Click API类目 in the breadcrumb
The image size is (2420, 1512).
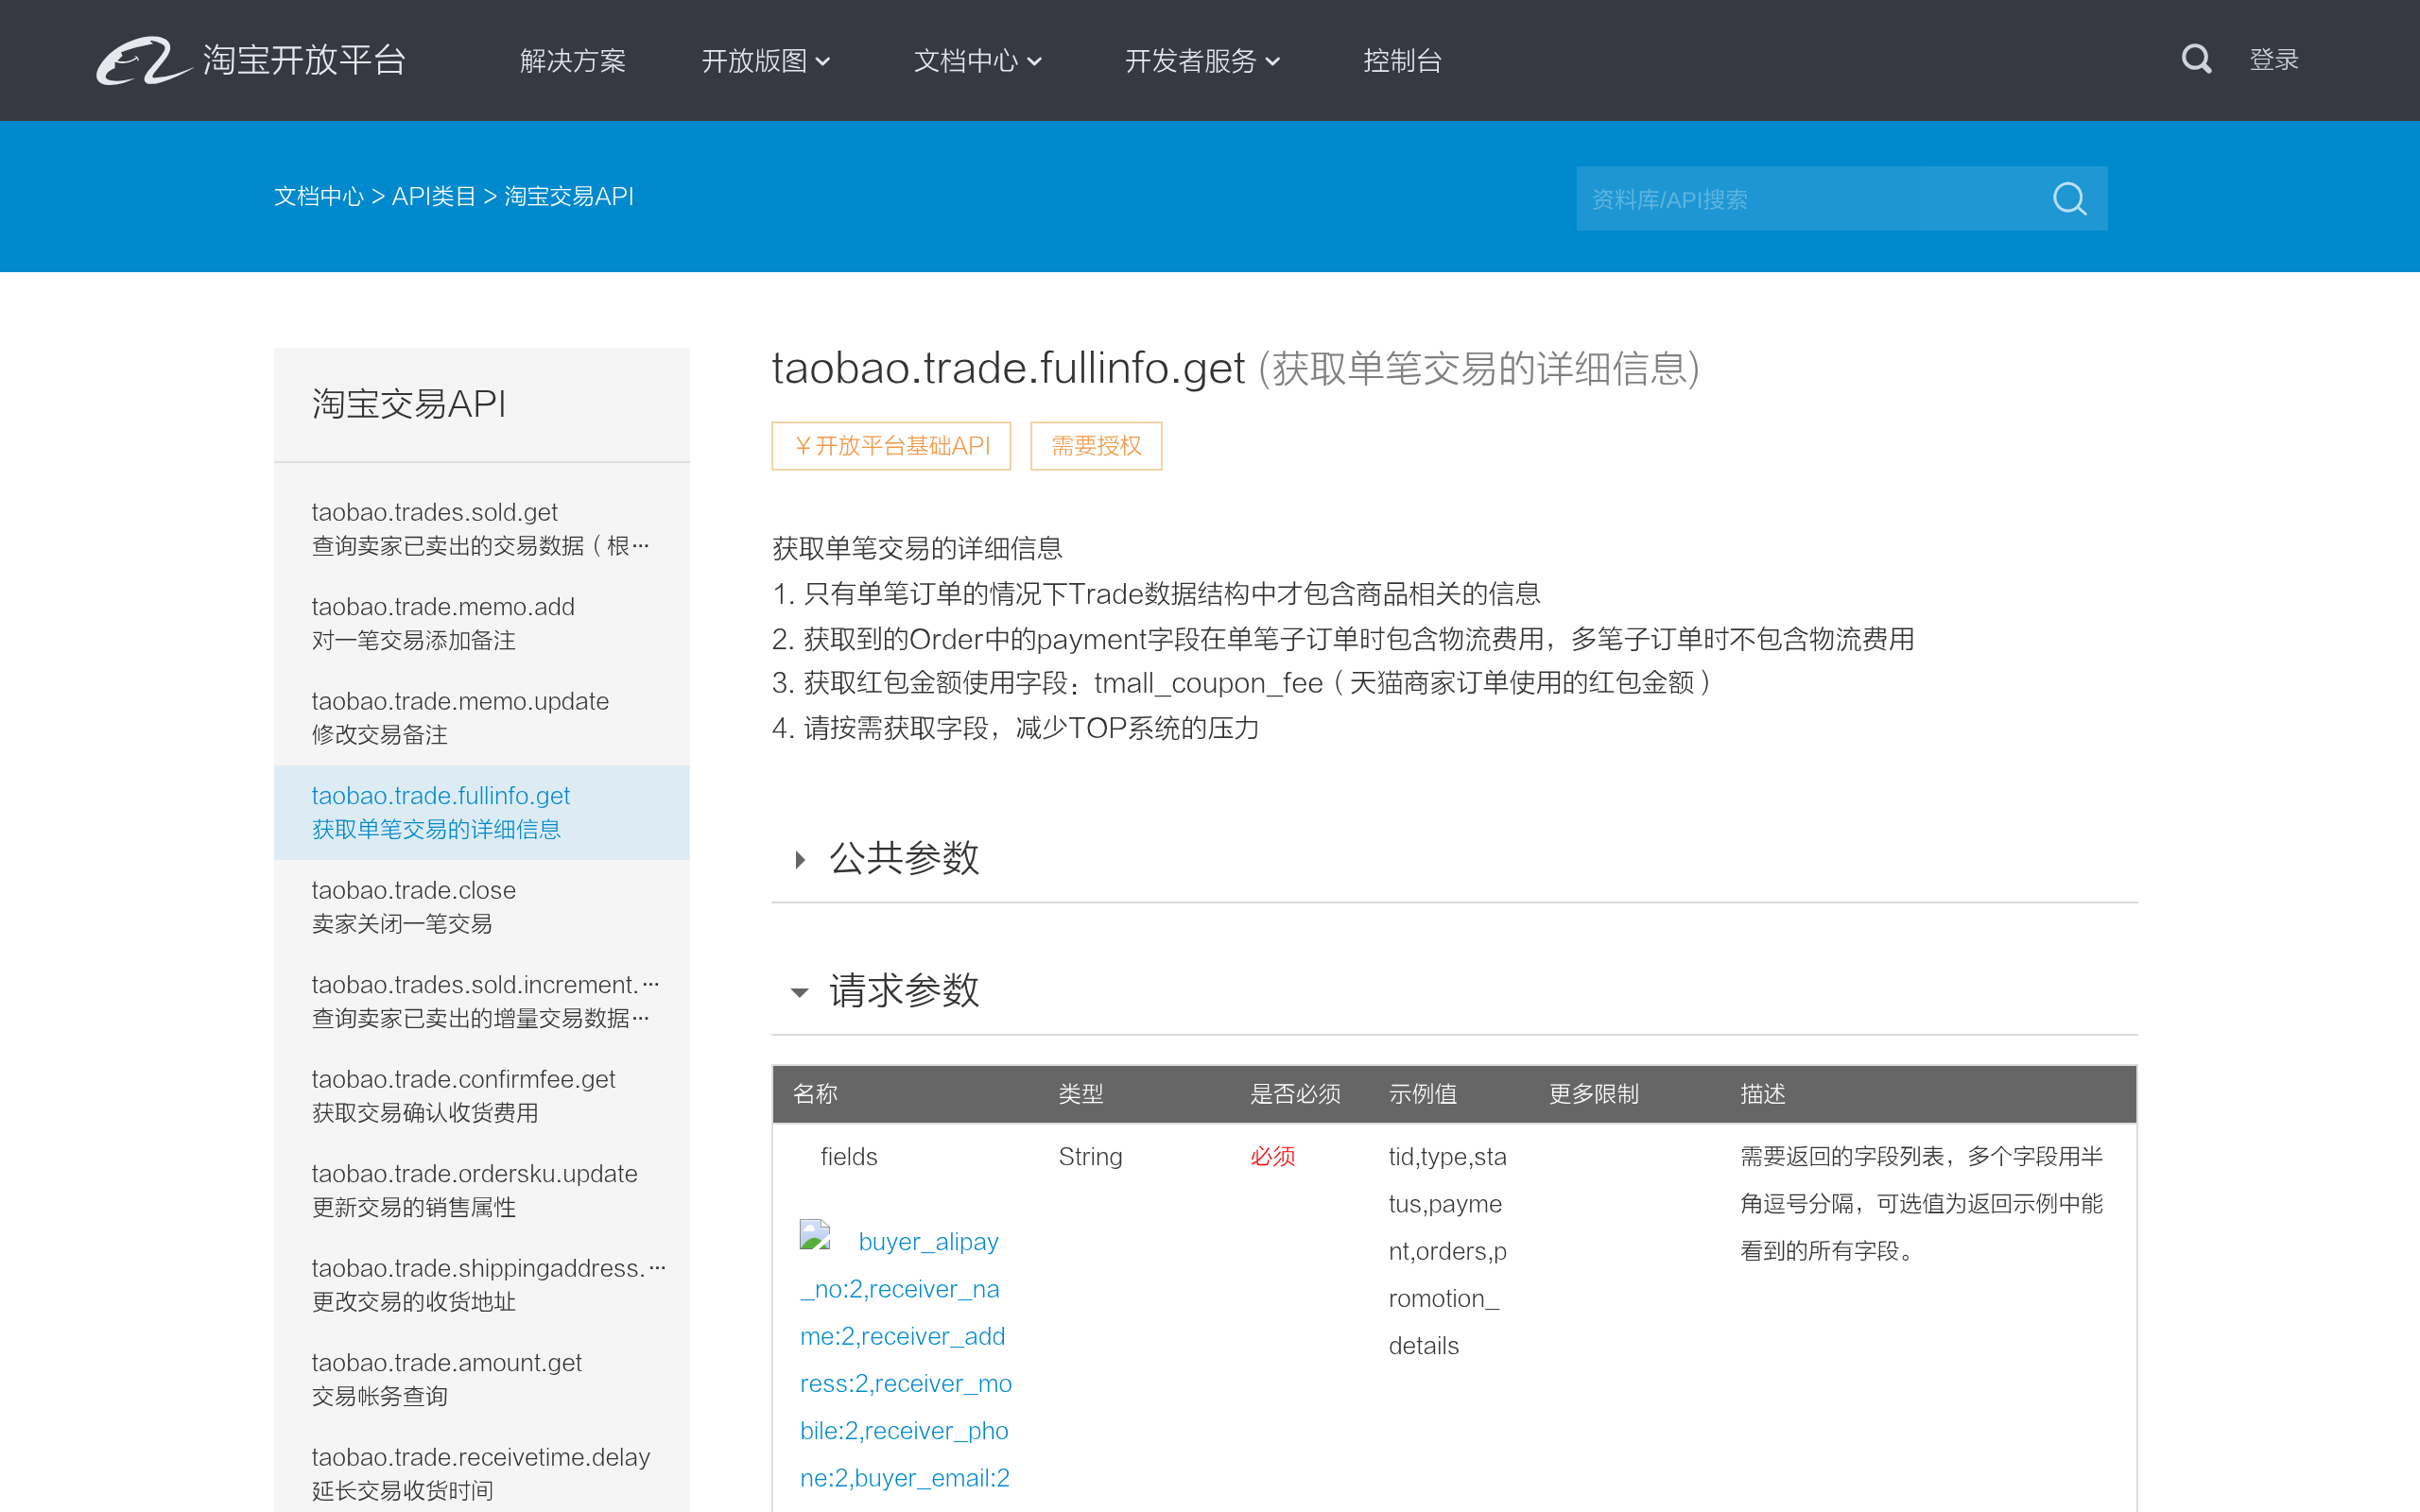[x=434, y=196]
